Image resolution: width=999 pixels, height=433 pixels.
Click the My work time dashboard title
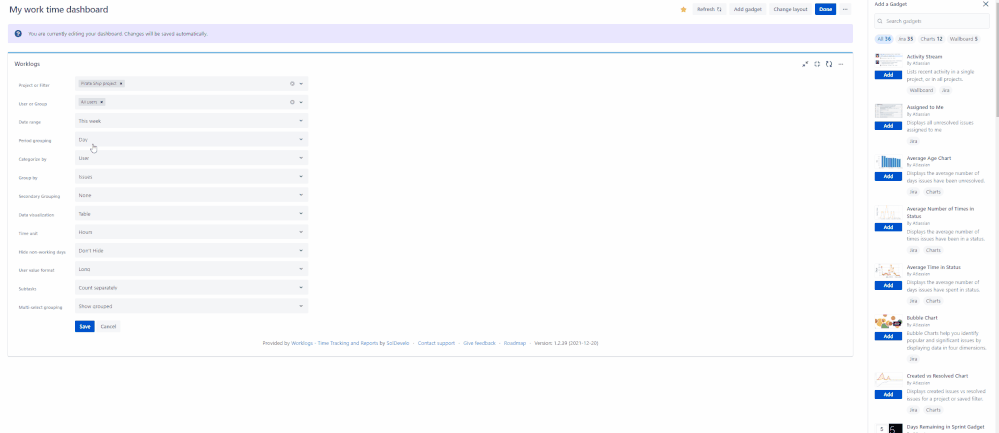point(59,10)
